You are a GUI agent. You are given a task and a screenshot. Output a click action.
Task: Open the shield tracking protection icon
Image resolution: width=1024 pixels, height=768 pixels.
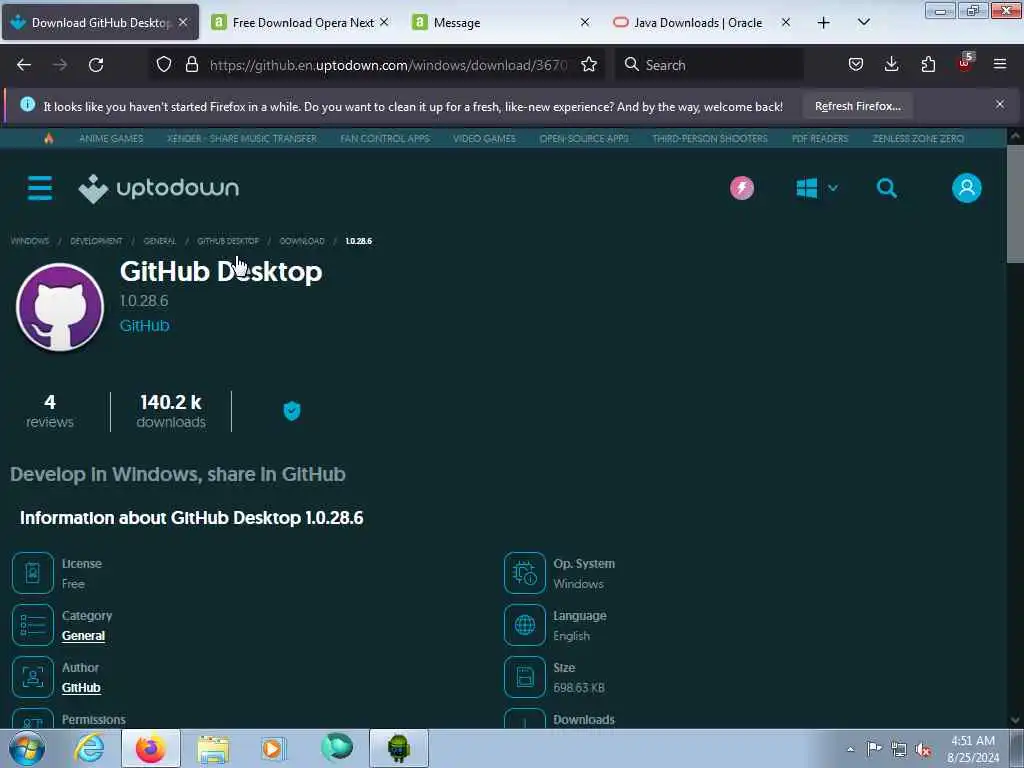click(x=164, y=64)
